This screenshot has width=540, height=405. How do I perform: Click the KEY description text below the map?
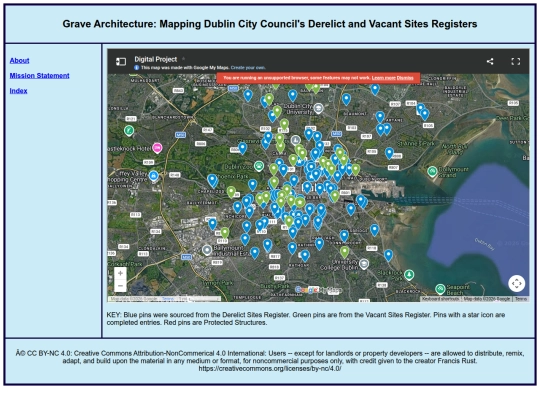(306, 319)
